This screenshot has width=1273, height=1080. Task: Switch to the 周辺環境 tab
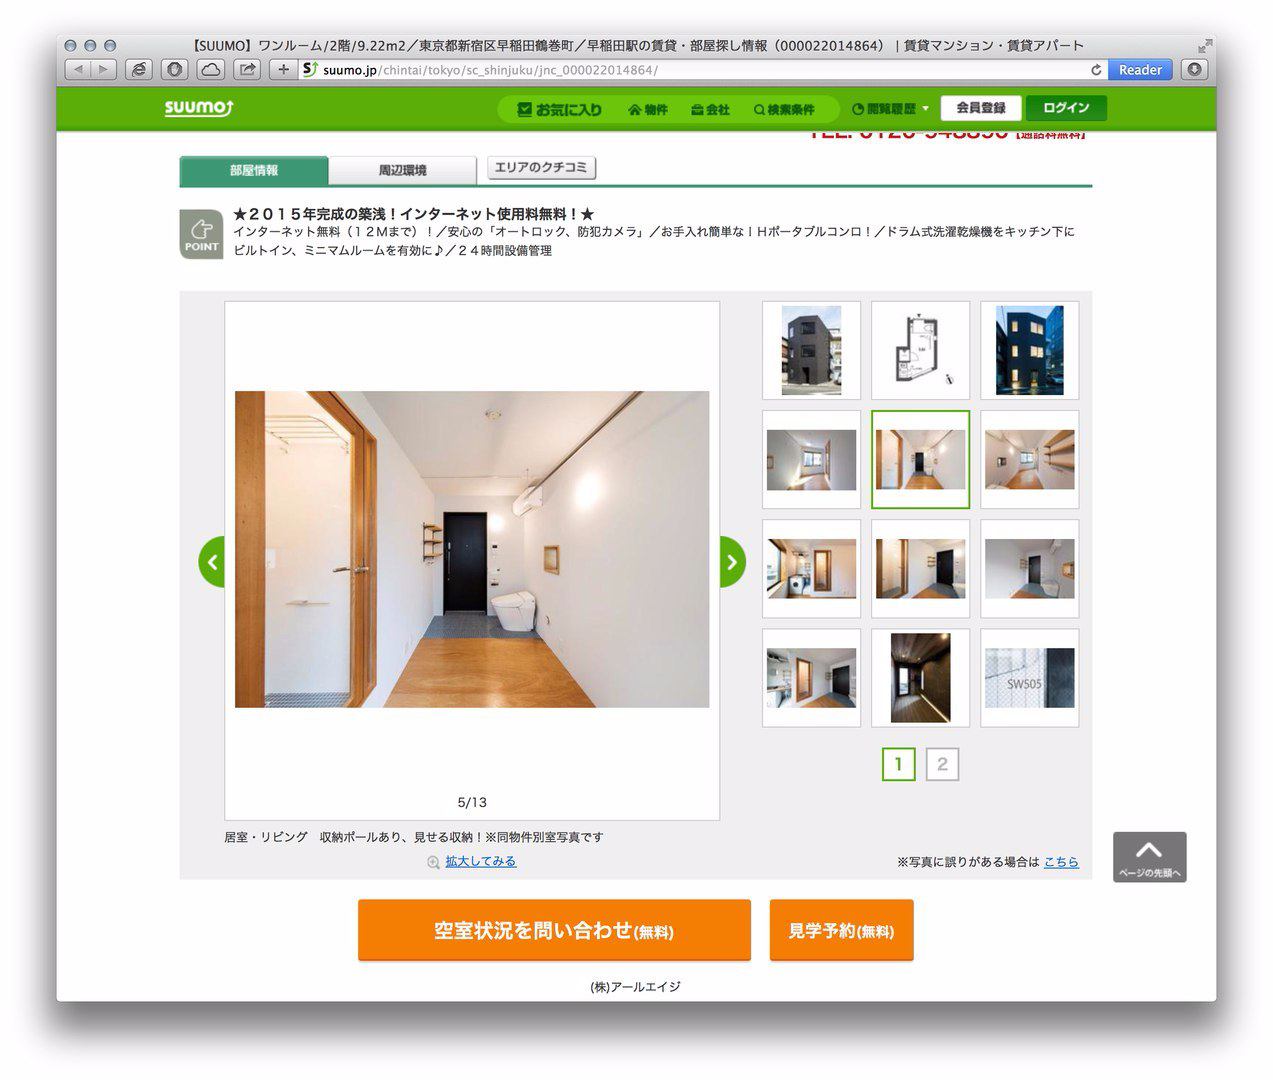coord(402,170)
